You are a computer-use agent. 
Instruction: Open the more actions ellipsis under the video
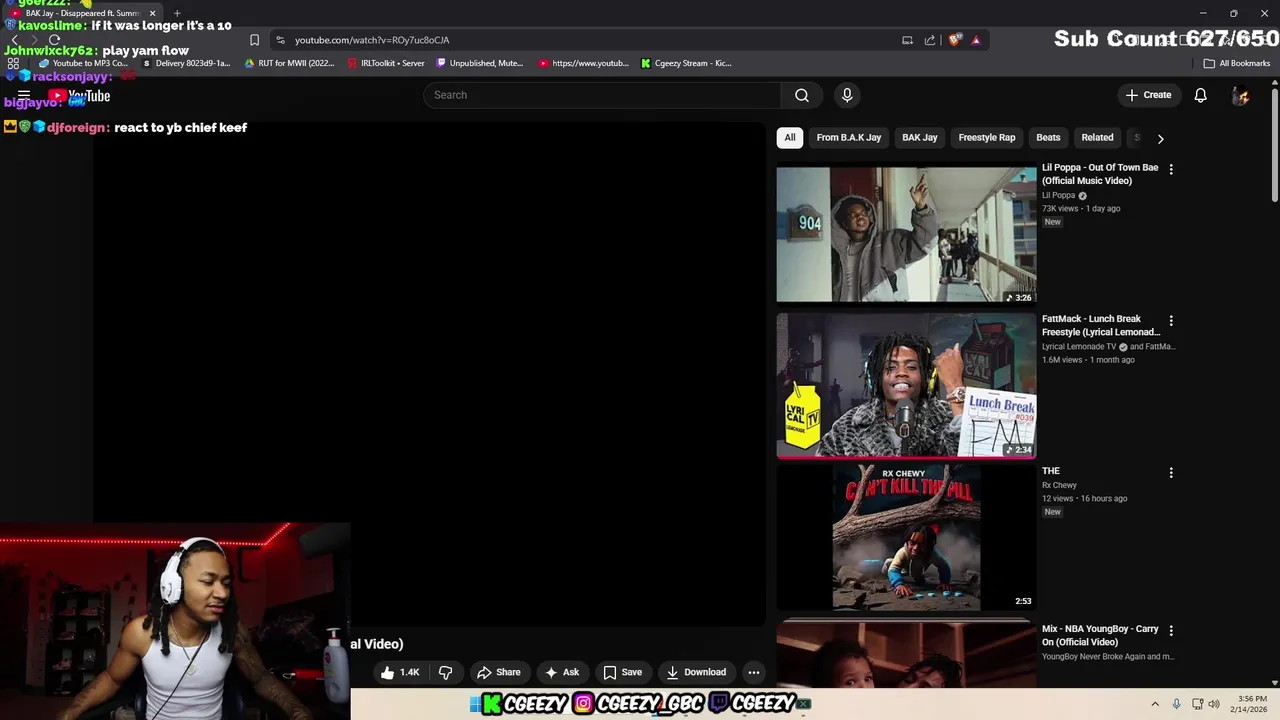pyautogui.click(x=754, y=672)
